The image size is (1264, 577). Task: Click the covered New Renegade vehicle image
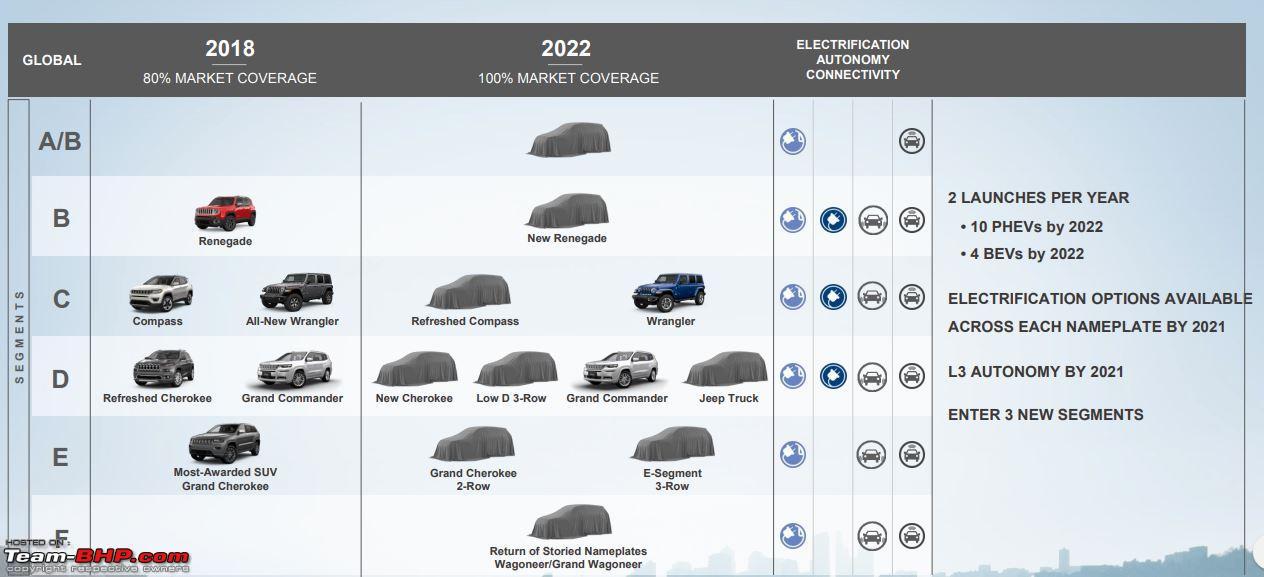(567, 212)
